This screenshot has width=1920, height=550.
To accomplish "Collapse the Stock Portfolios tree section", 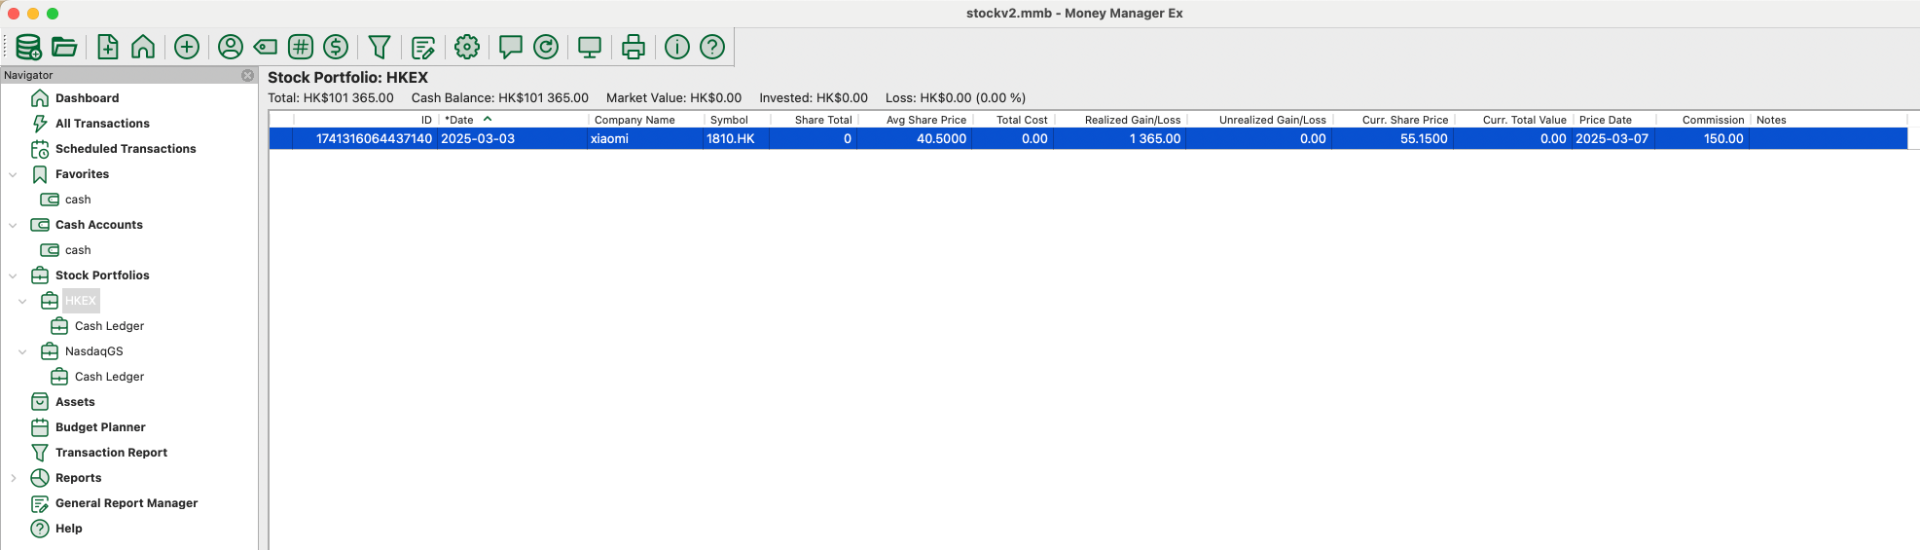I will coord(13,276).
